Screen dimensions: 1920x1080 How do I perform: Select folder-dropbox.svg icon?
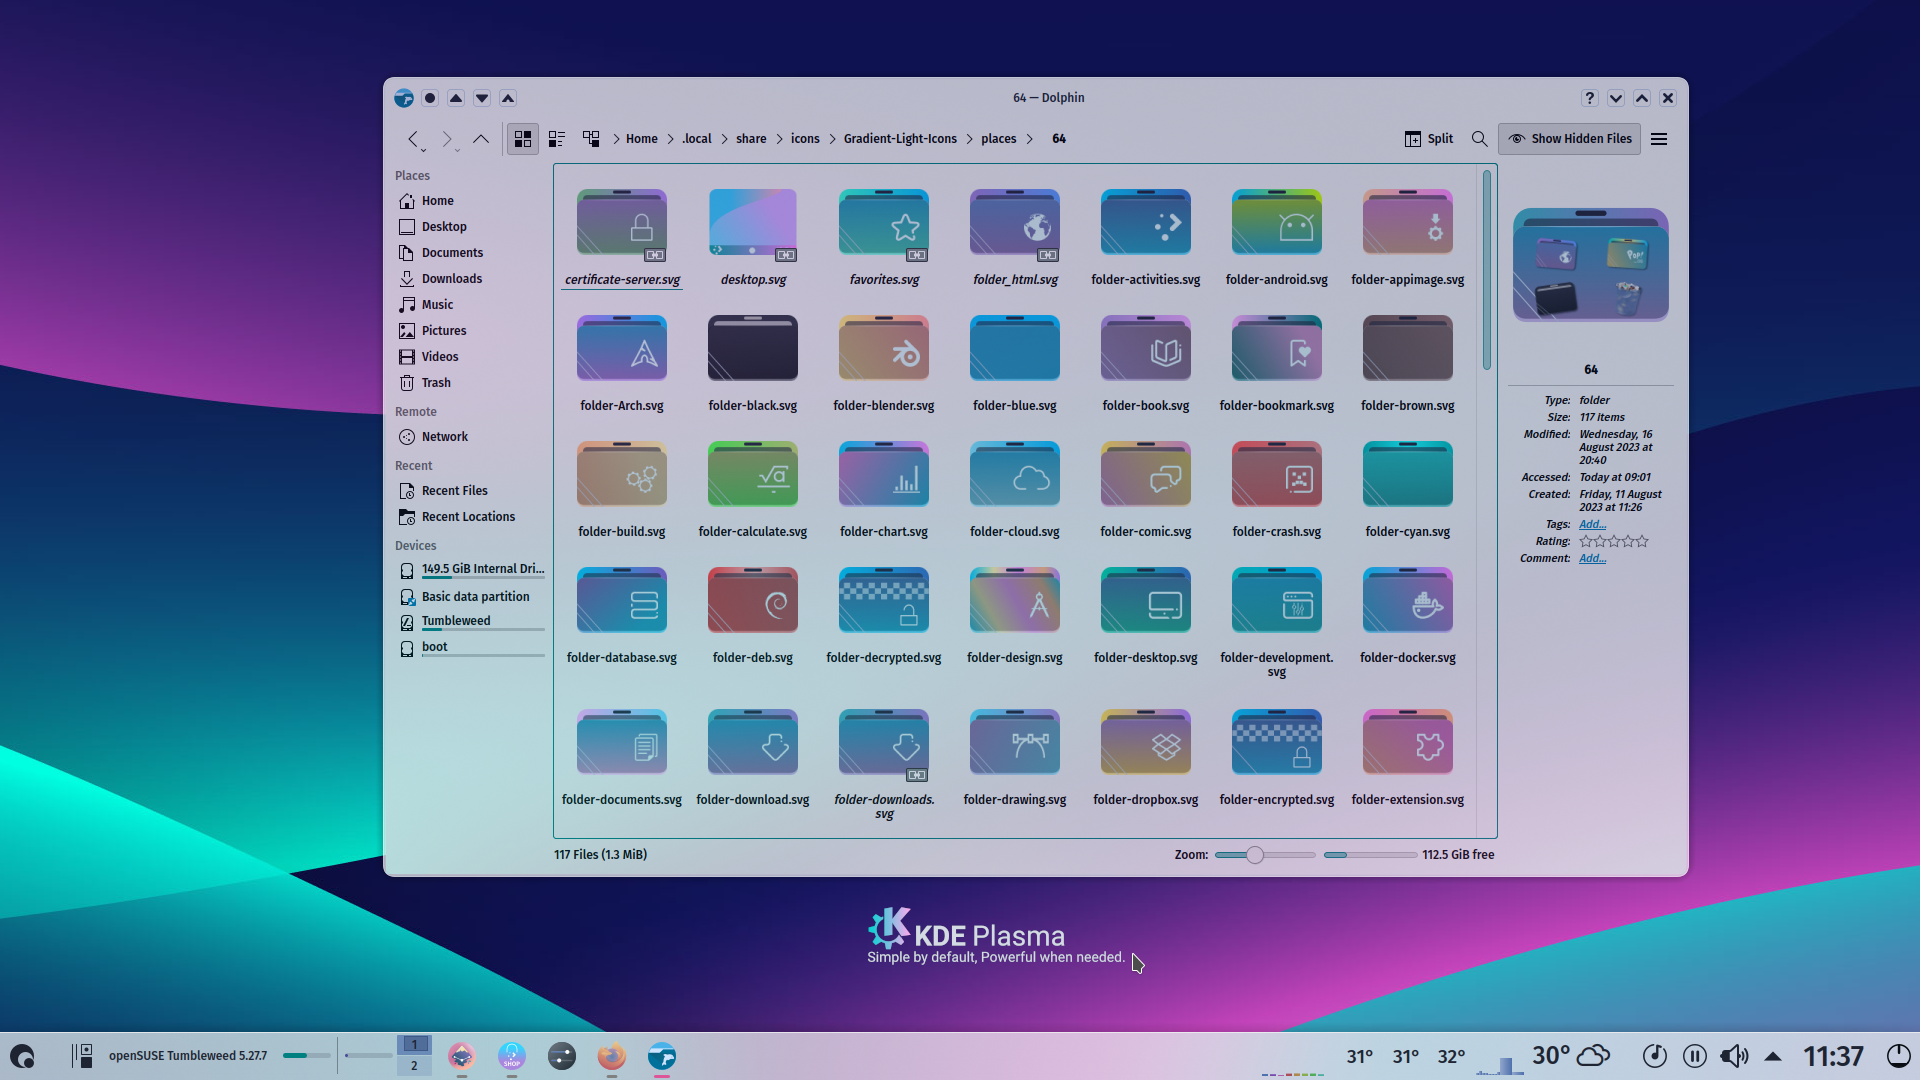(x=1146, y=743)
